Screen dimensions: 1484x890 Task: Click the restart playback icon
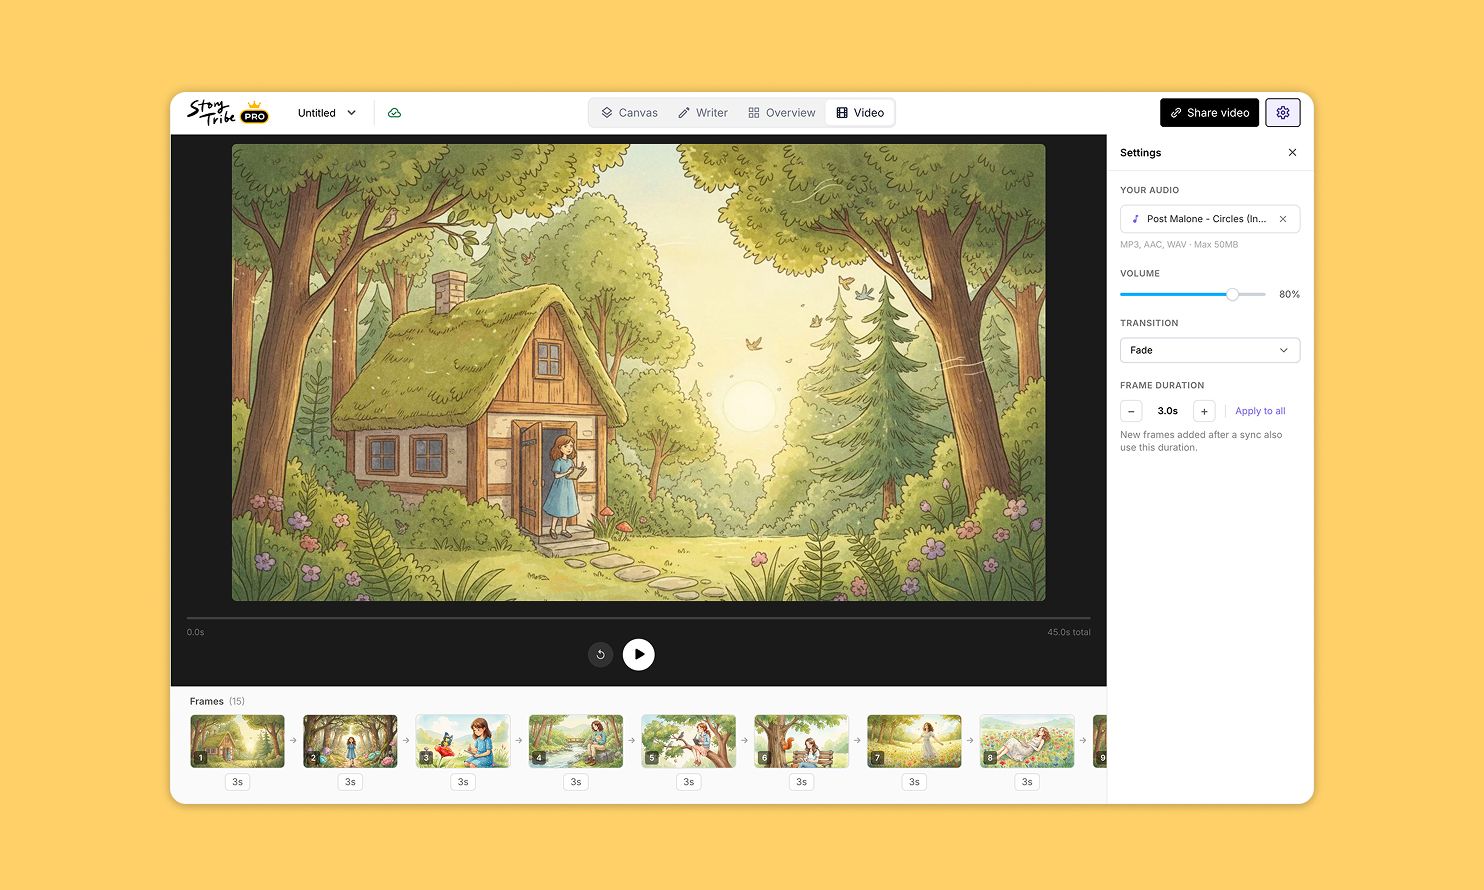(600, 654)
